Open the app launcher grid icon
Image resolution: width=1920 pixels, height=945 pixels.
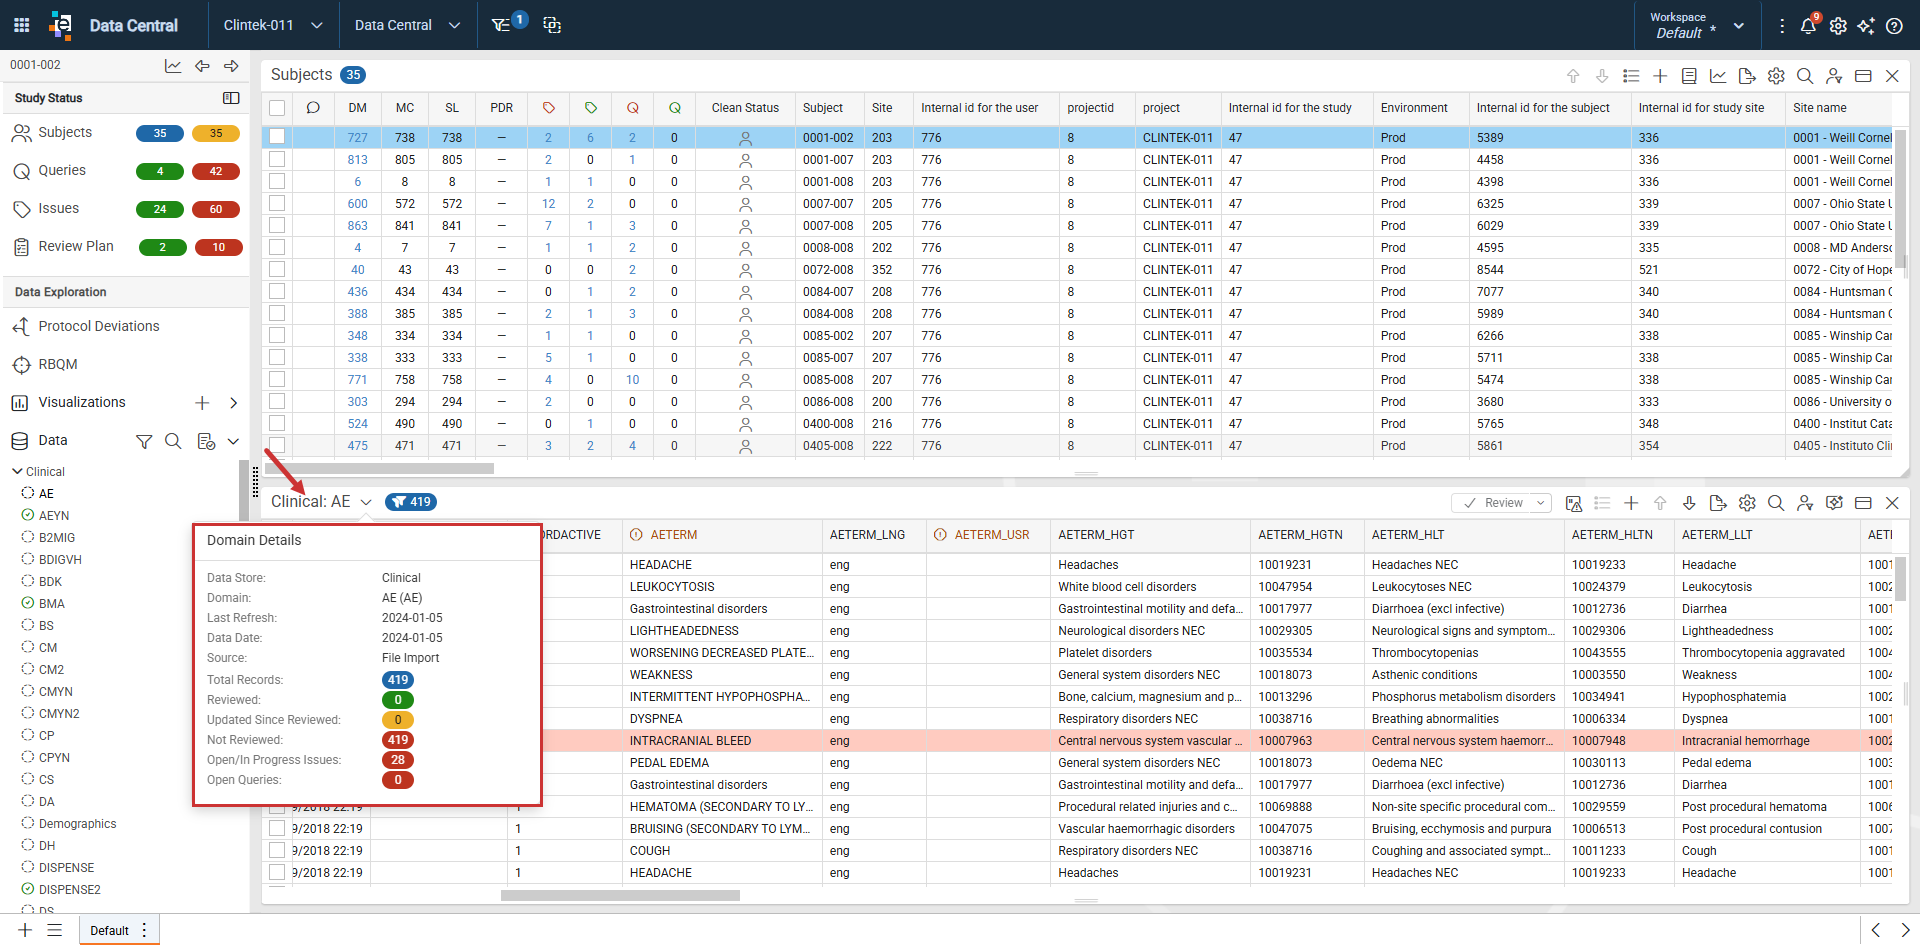pos(21,25)
